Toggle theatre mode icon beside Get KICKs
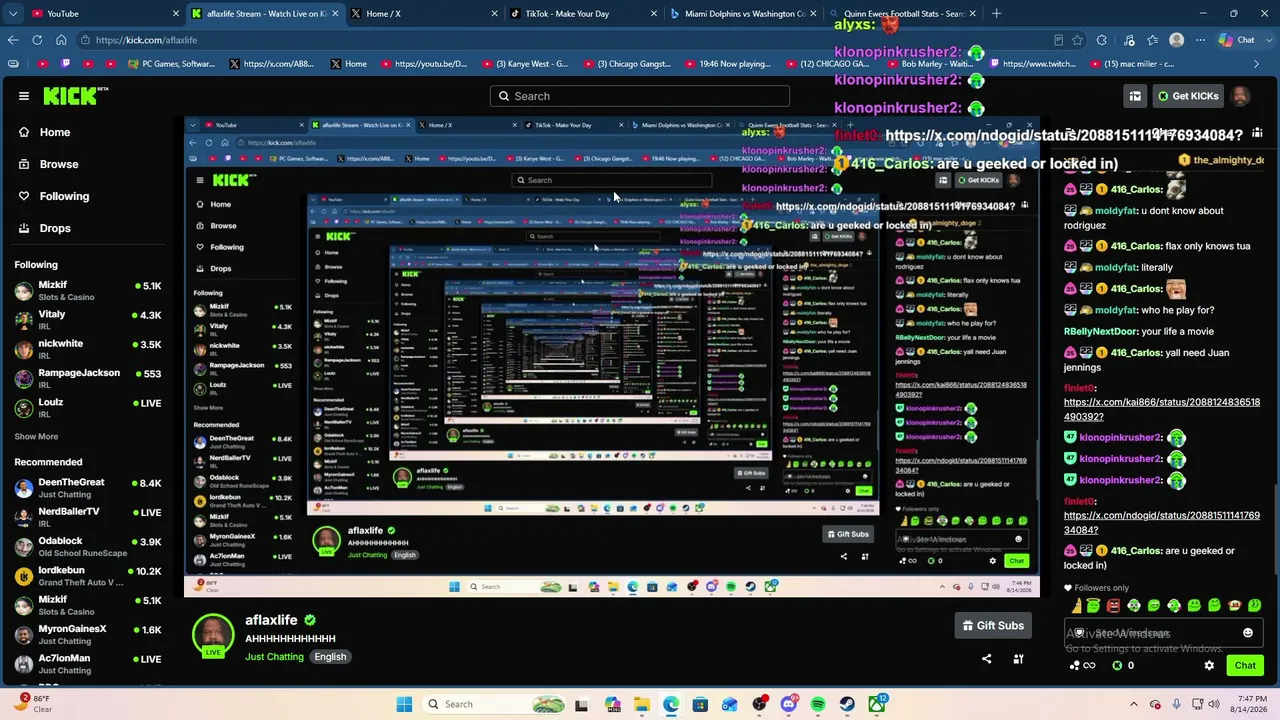The width and height of the screenshot is (1280, 720). 1135,96
